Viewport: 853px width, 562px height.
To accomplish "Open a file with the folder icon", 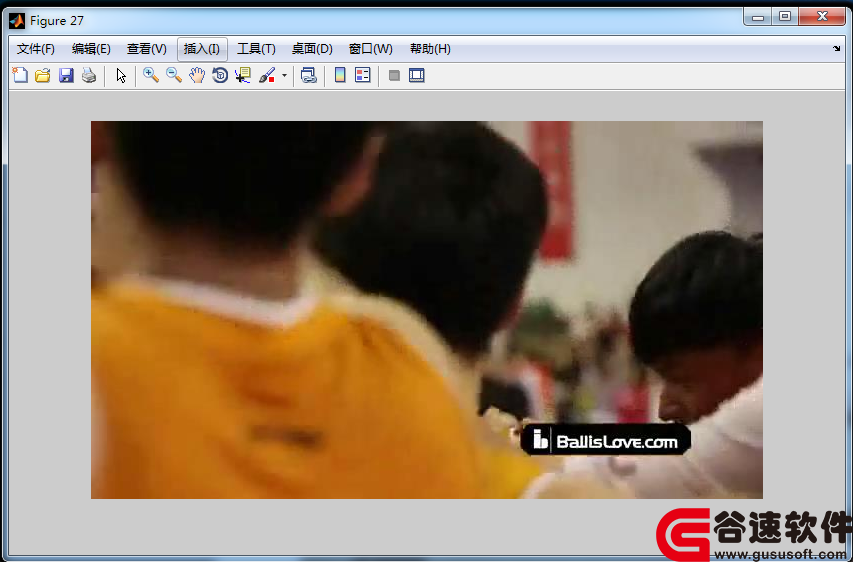I will click(x=43, y=75).
